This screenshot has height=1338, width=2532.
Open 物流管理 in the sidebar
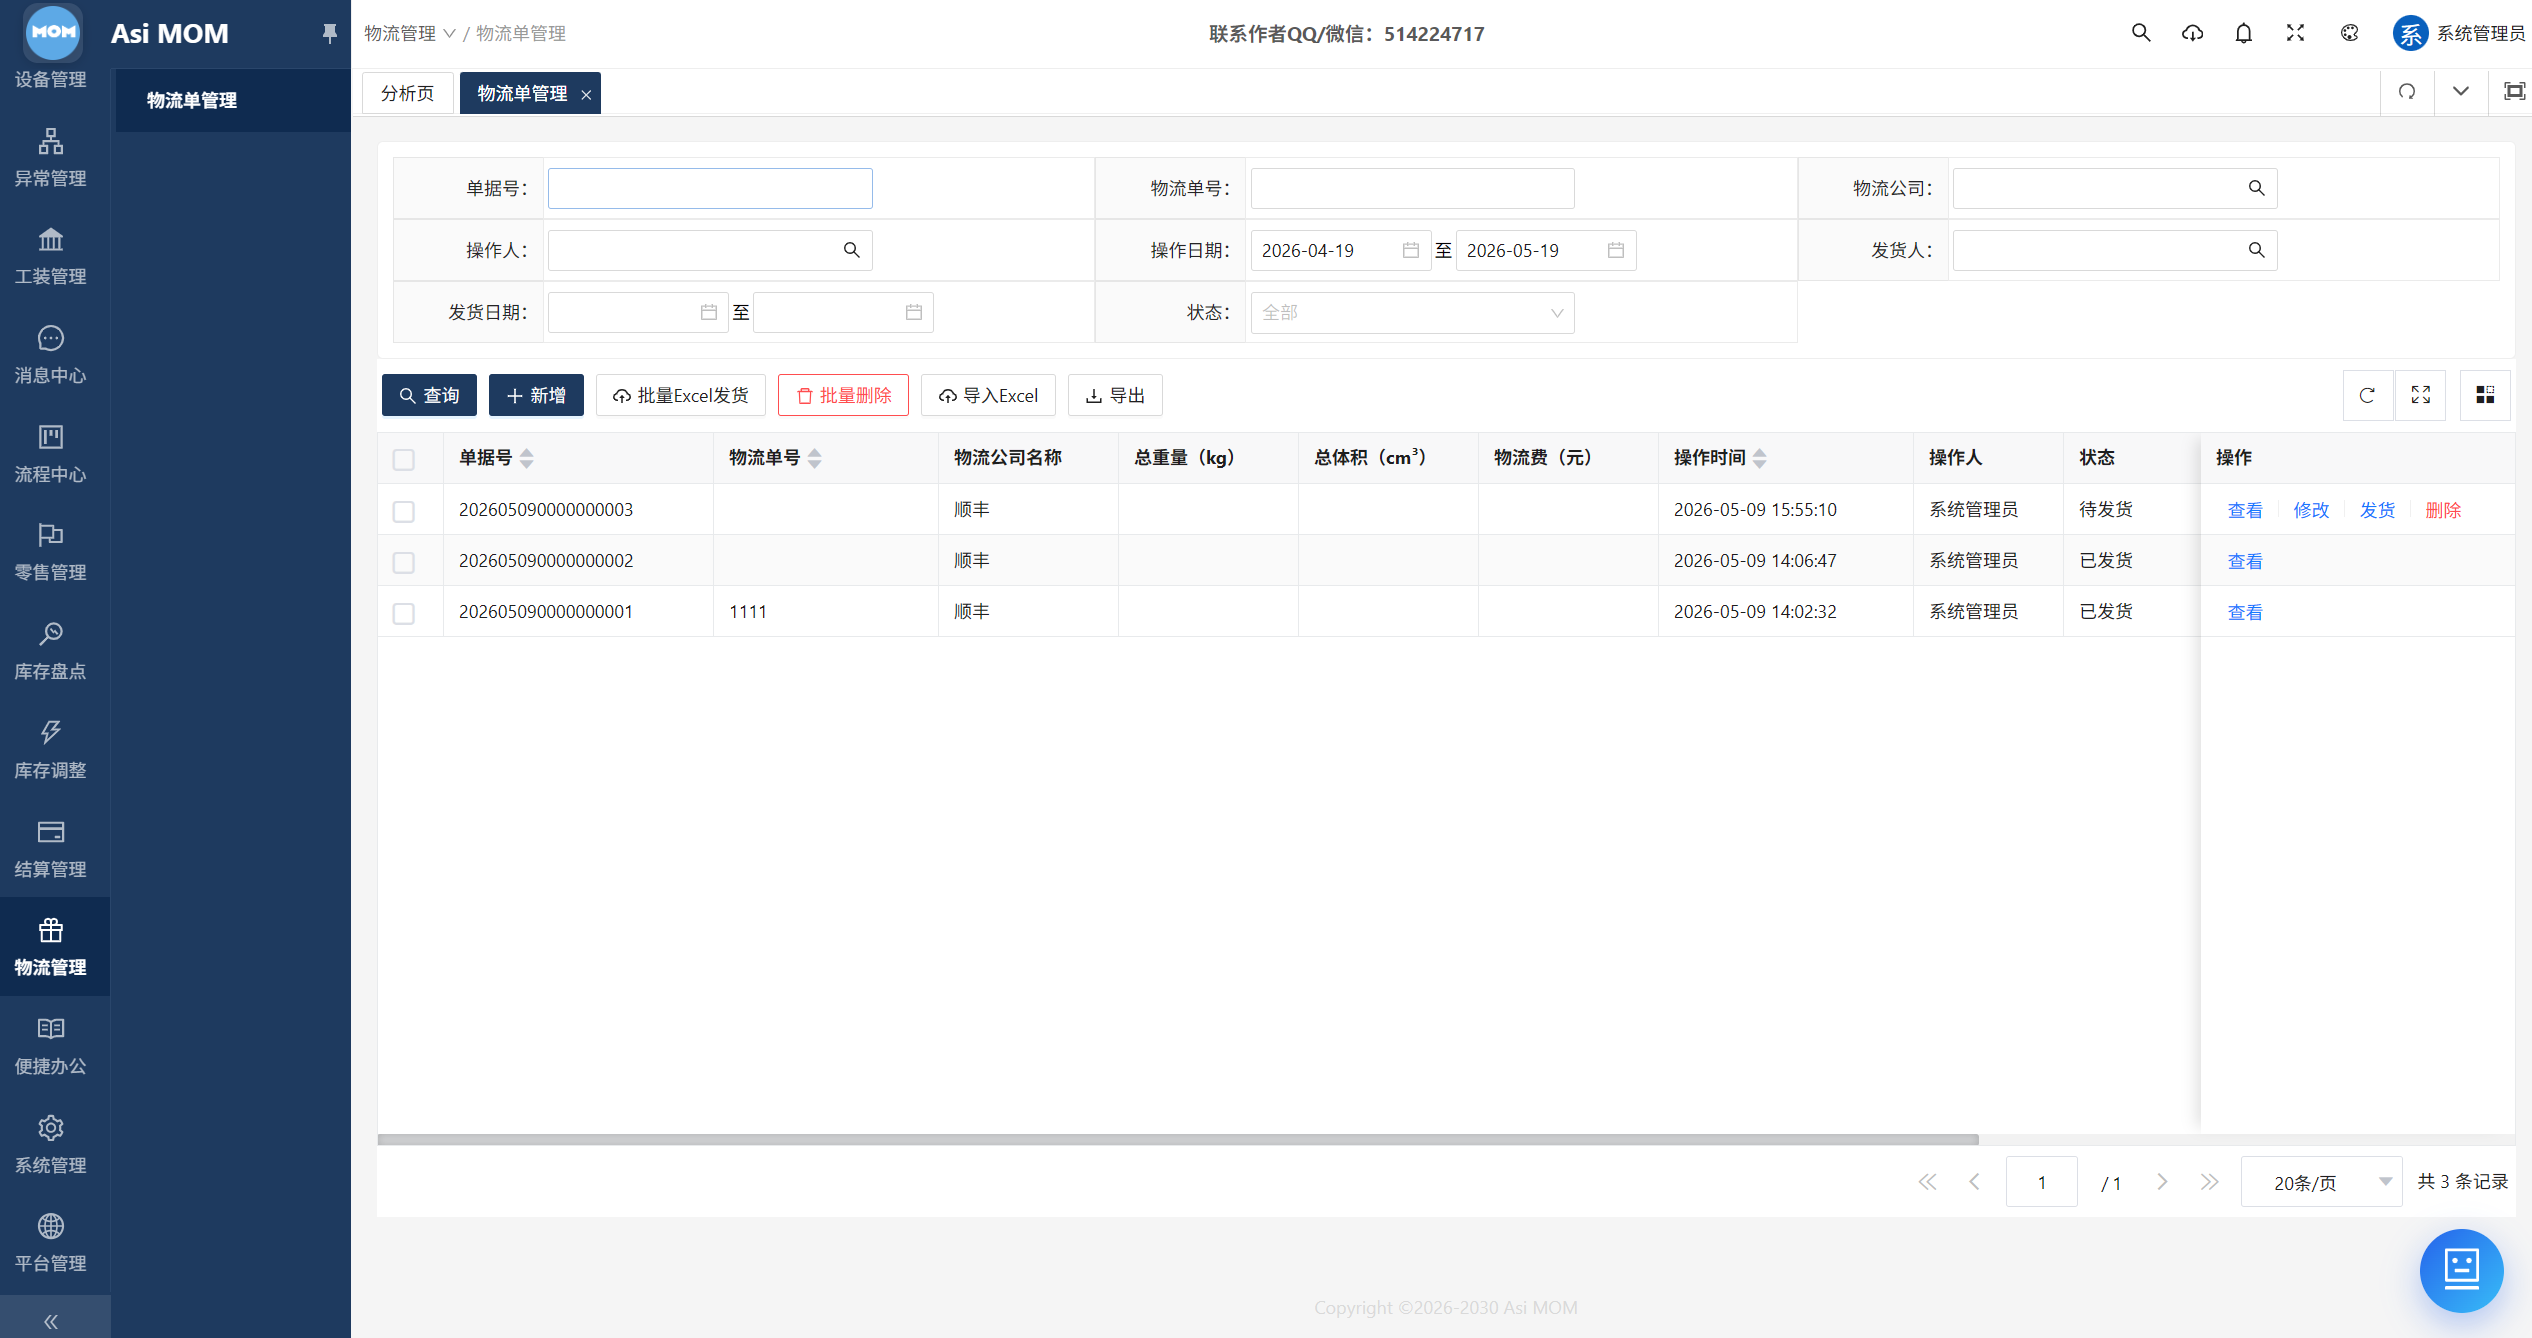[x=51, y=947]
